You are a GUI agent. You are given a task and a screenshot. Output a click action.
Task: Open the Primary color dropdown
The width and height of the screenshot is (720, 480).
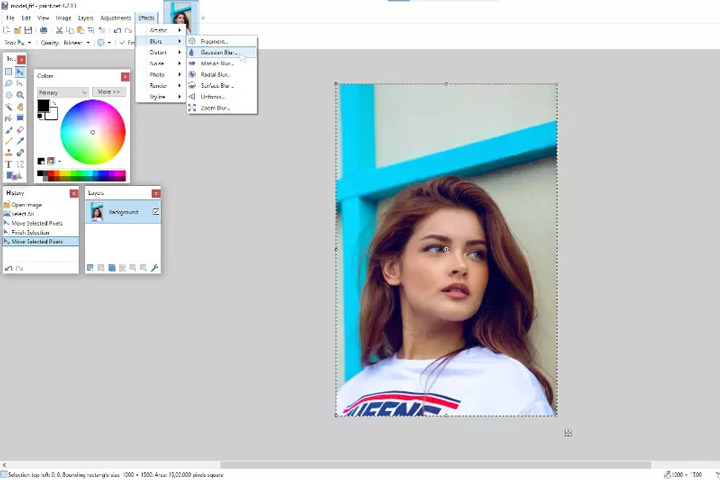click(62, 92)
